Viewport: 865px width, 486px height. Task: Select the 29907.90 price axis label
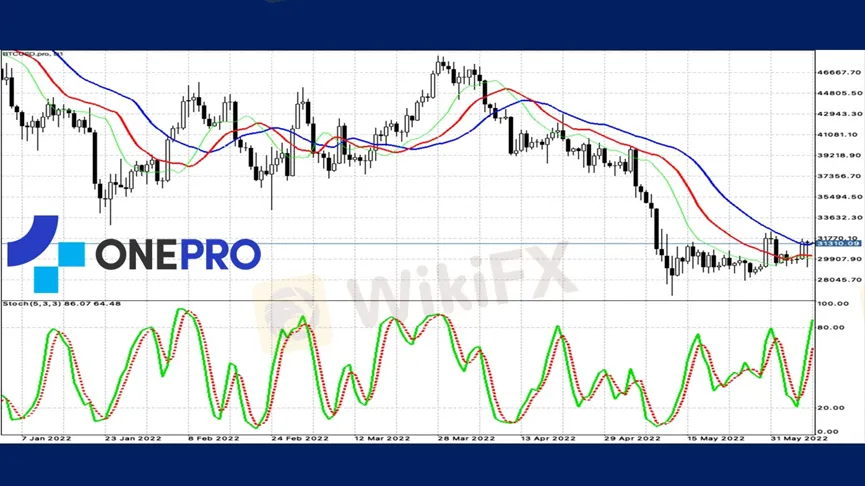pyautogui.click(x=839, y=259)
